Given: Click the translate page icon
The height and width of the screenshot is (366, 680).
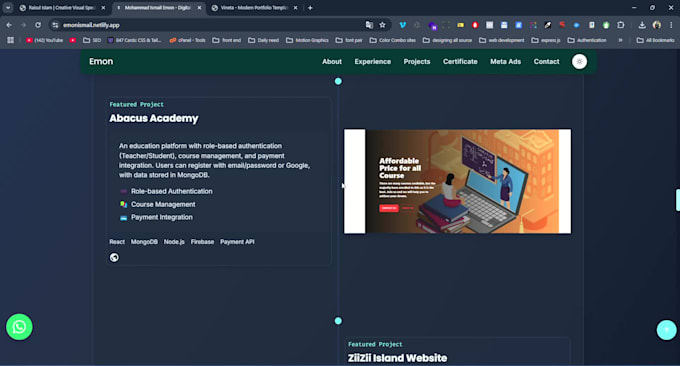Looking at the screenshot, I should pyautogui.click(x=369, y=25).
